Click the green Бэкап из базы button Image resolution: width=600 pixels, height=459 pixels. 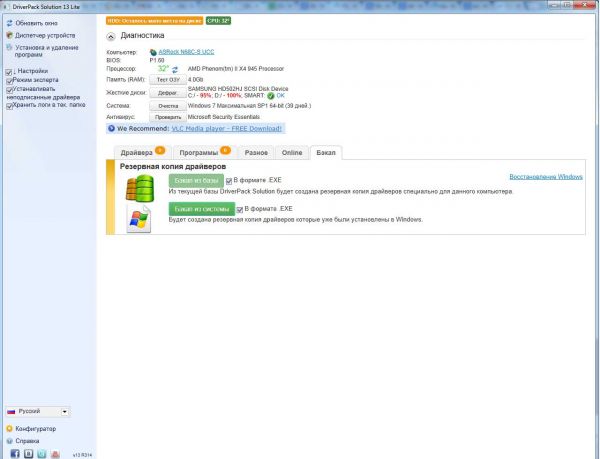click(x=196, y=181)
